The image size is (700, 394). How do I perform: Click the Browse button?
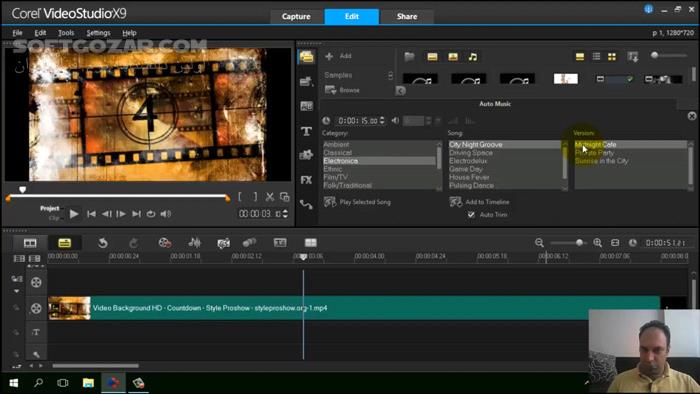342,90
